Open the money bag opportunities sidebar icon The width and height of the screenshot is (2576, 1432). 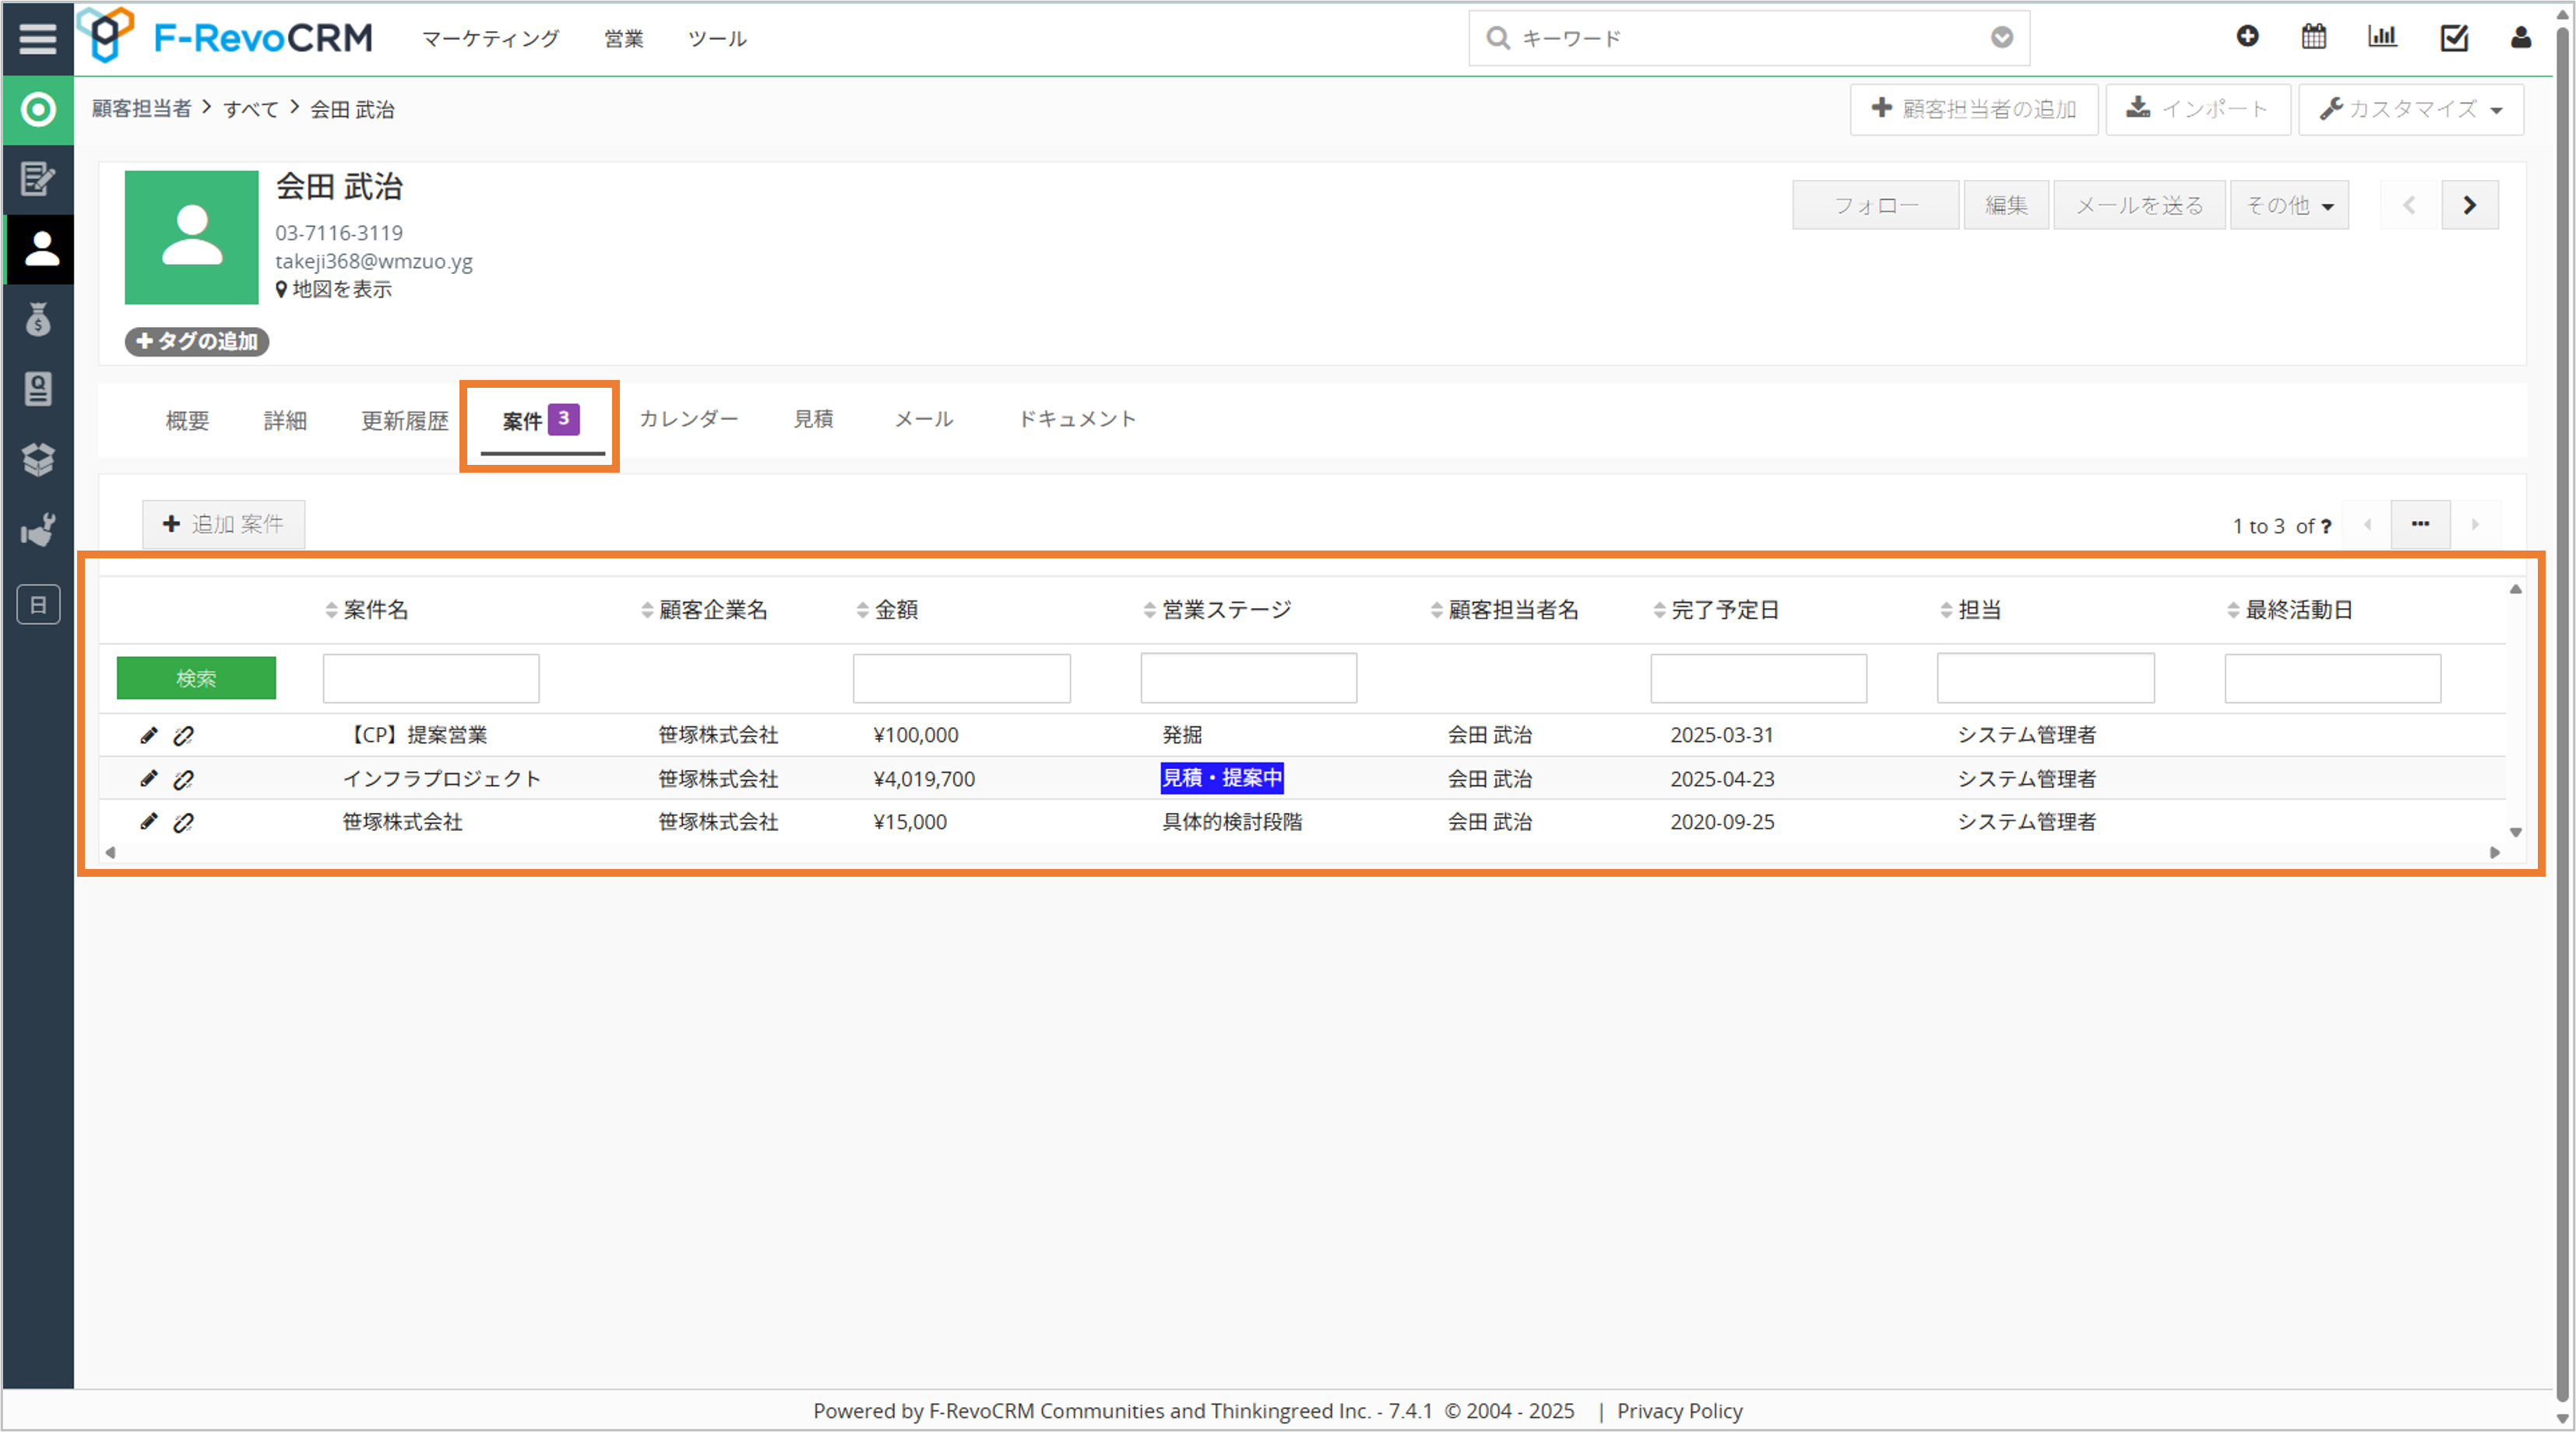click(x=38, y=319)
